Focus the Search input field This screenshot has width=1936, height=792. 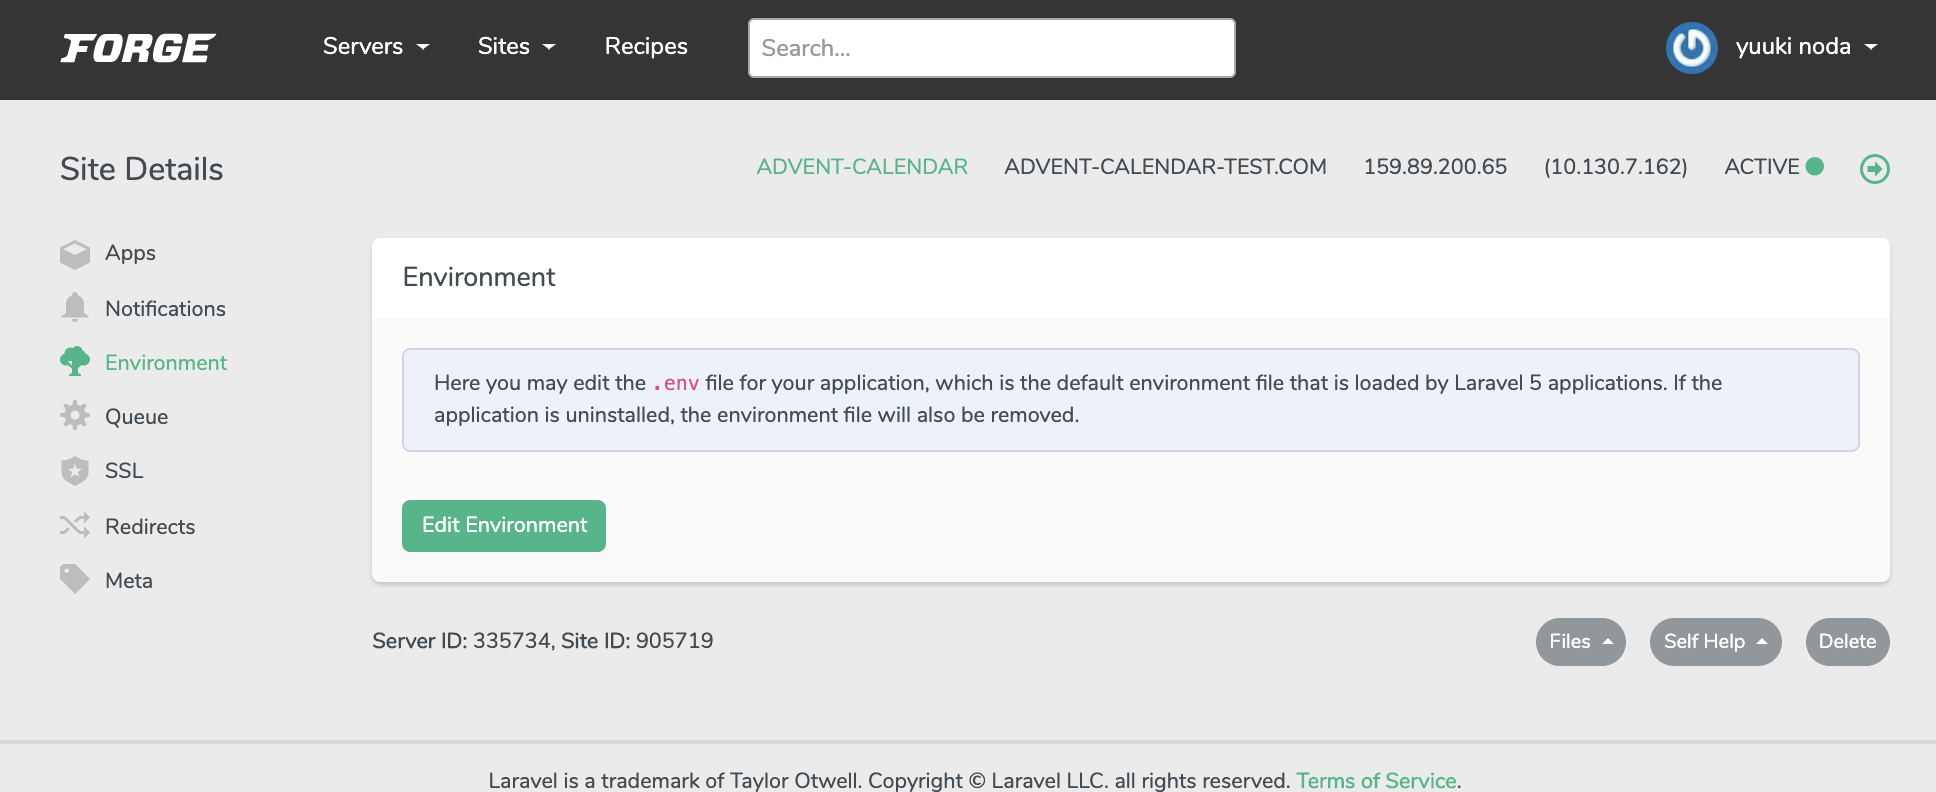(992, 48)
